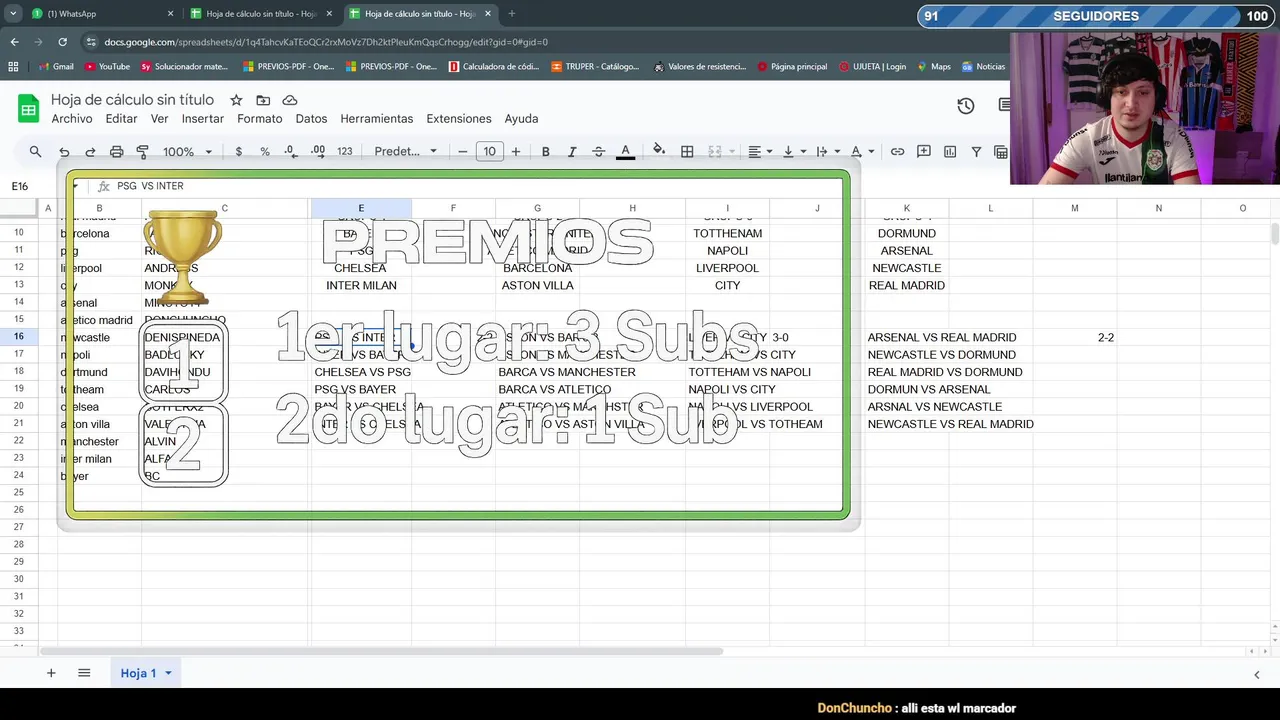The image size is (1280, 720).
Task: Open the all sheets list icon
Action: pos(84,673)
